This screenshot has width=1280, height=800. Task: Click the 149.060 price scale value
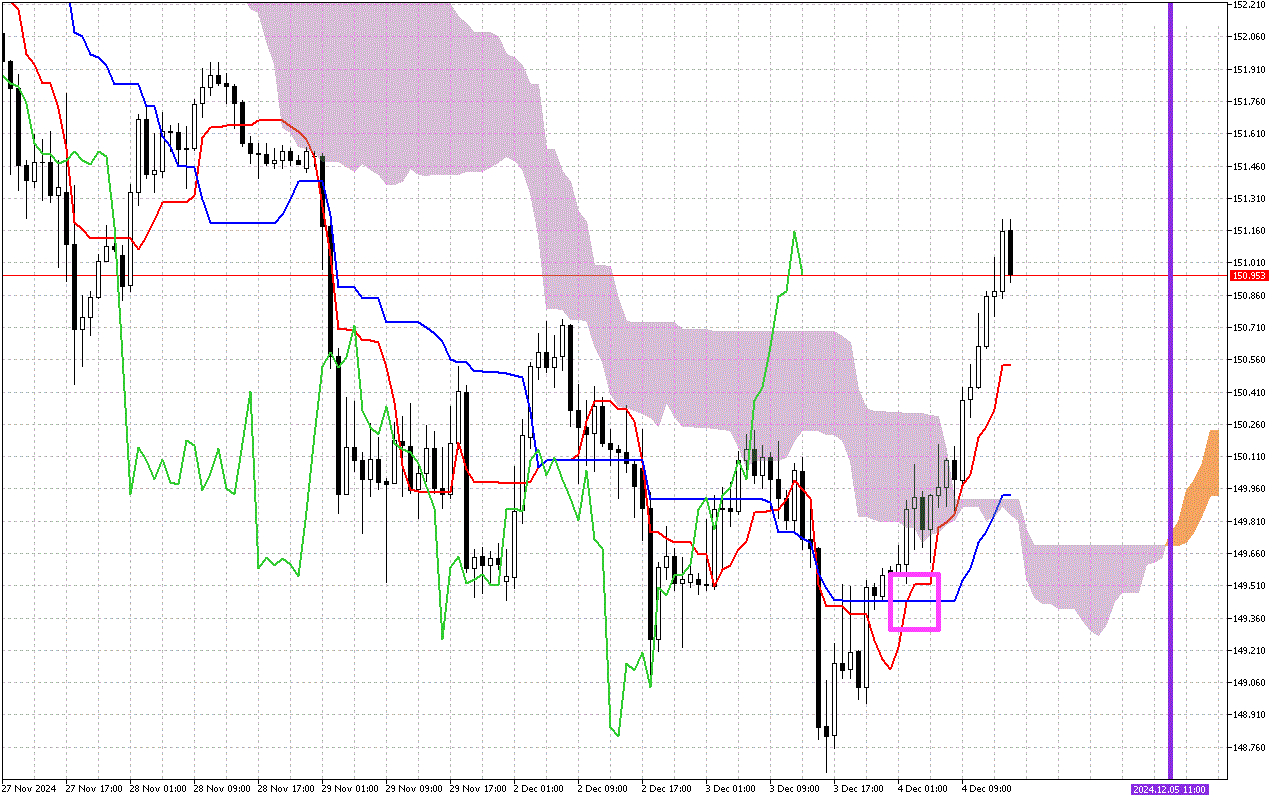pos(1250,684)
